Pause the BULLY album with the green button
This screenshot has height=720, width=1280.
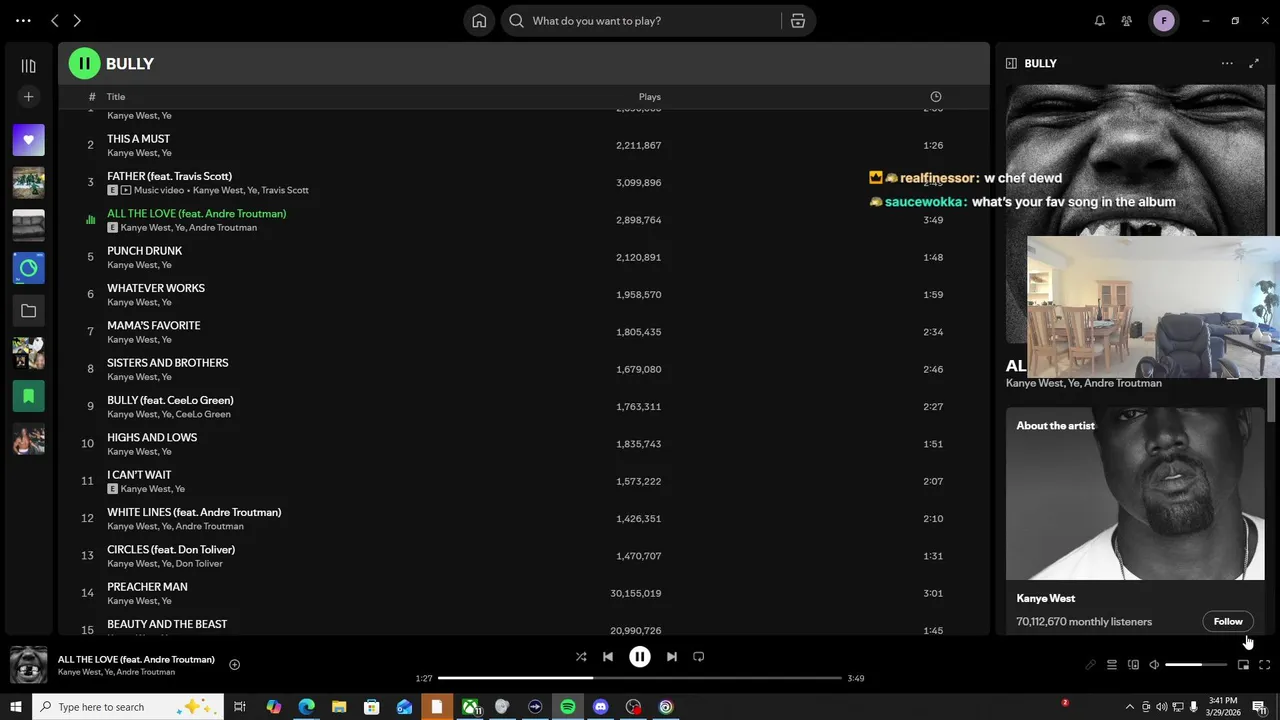(x=84, y=63)
